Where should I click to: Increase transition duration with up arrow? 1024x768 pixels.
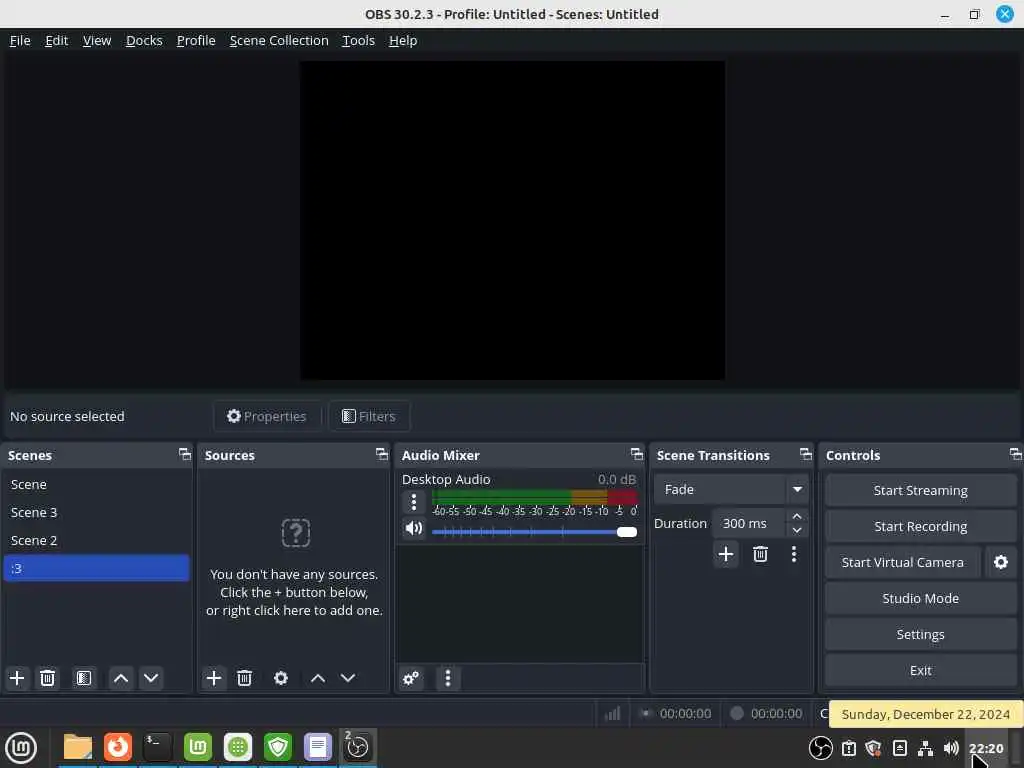point(797,517)
